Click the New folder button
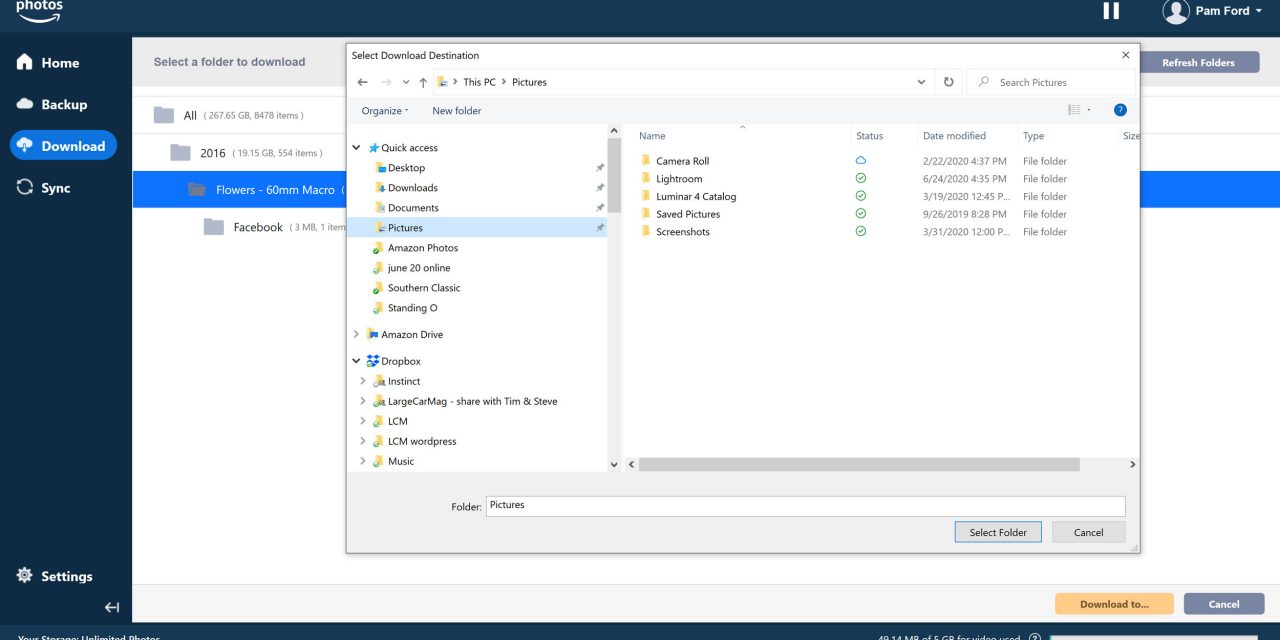The width and height of the screenshot is (1280, 640). point(456,111)
